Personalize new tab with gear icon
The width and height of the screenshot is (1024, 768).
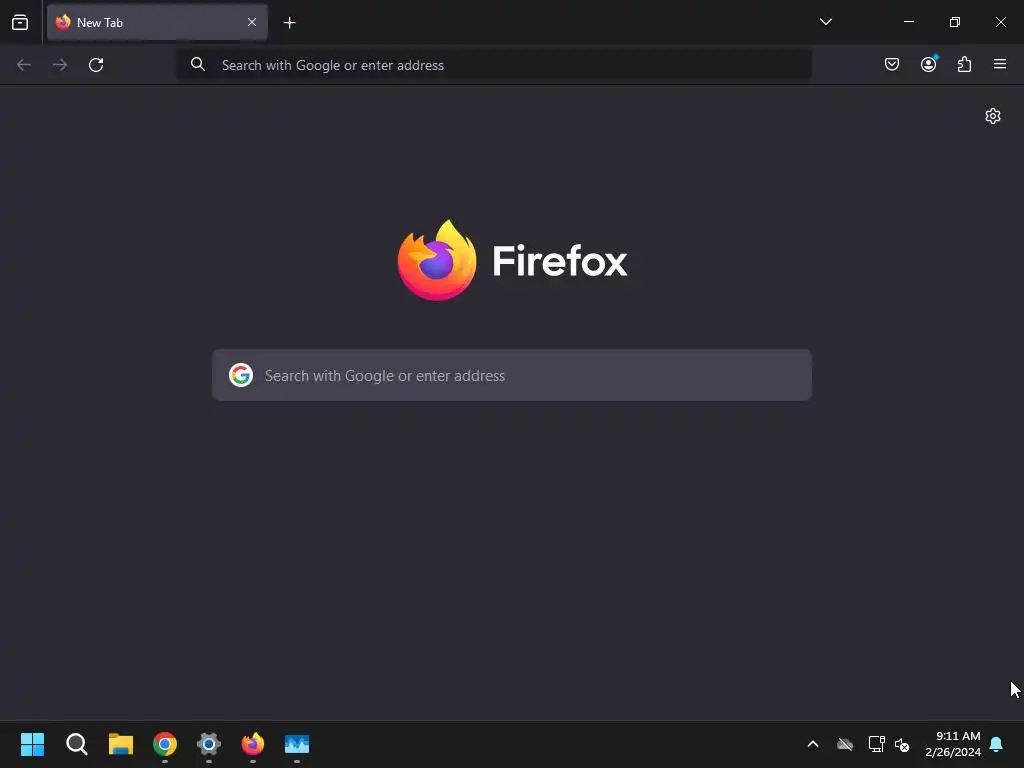[x=993, y=116]
